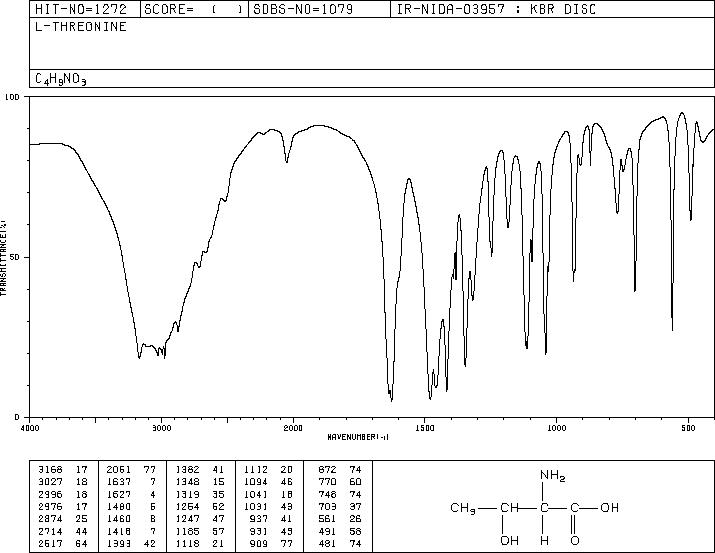Click the 500 wavenumber axis label
Screen dimensions: 715x553
[x=688, y=428]
